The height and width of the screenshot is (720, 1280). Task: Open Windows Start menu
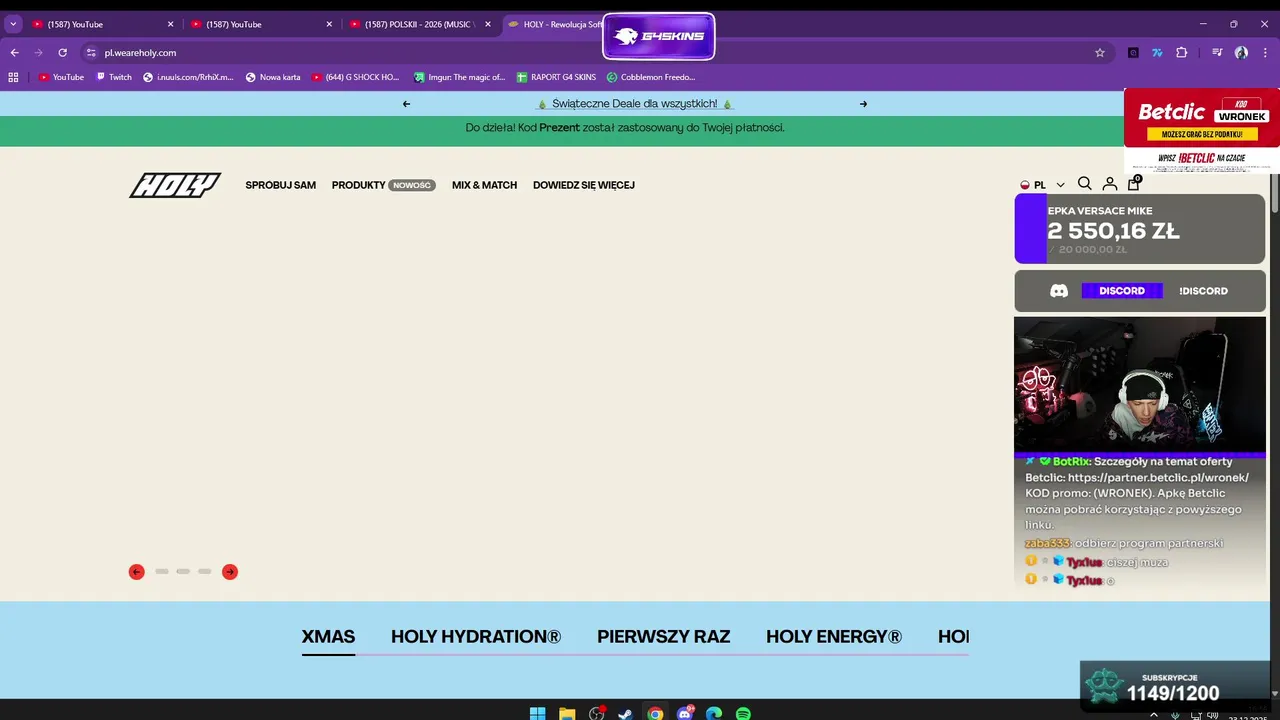coord(538,714)
